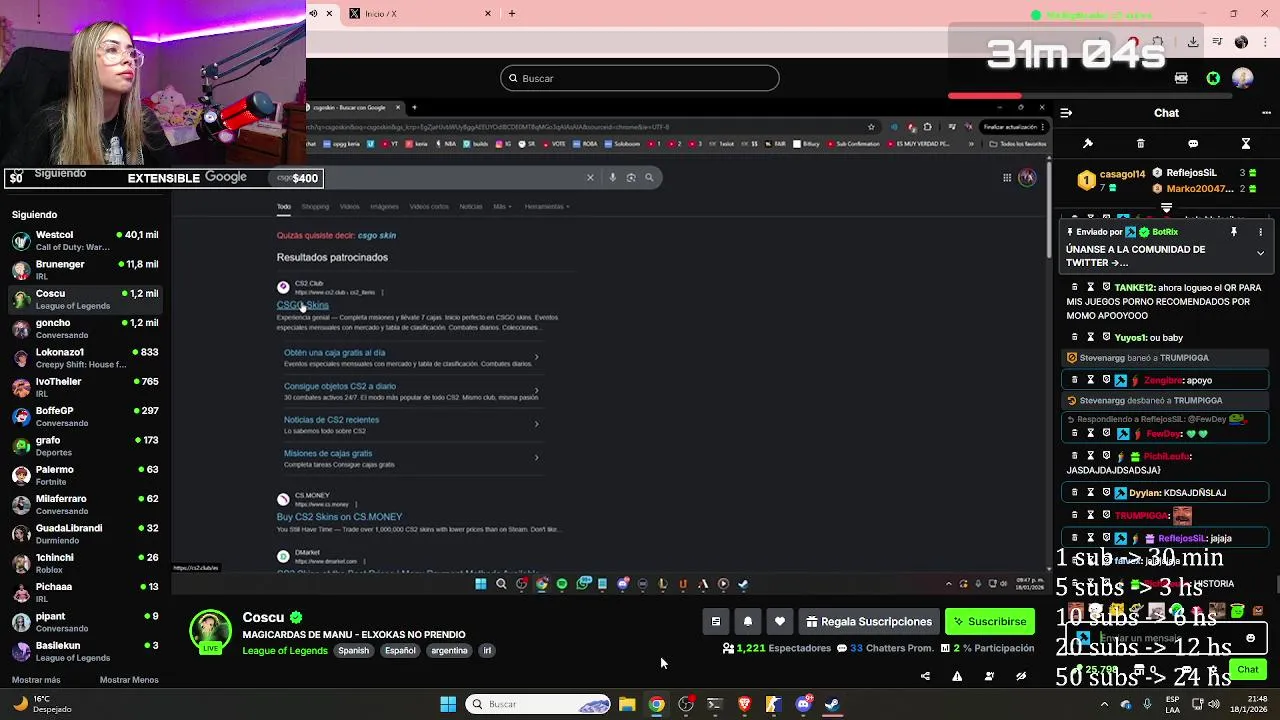The width and height of the screenshot is (1280, 720).
Task: Click the speech bubble icon above chat
Action: tap(1193, 144)
